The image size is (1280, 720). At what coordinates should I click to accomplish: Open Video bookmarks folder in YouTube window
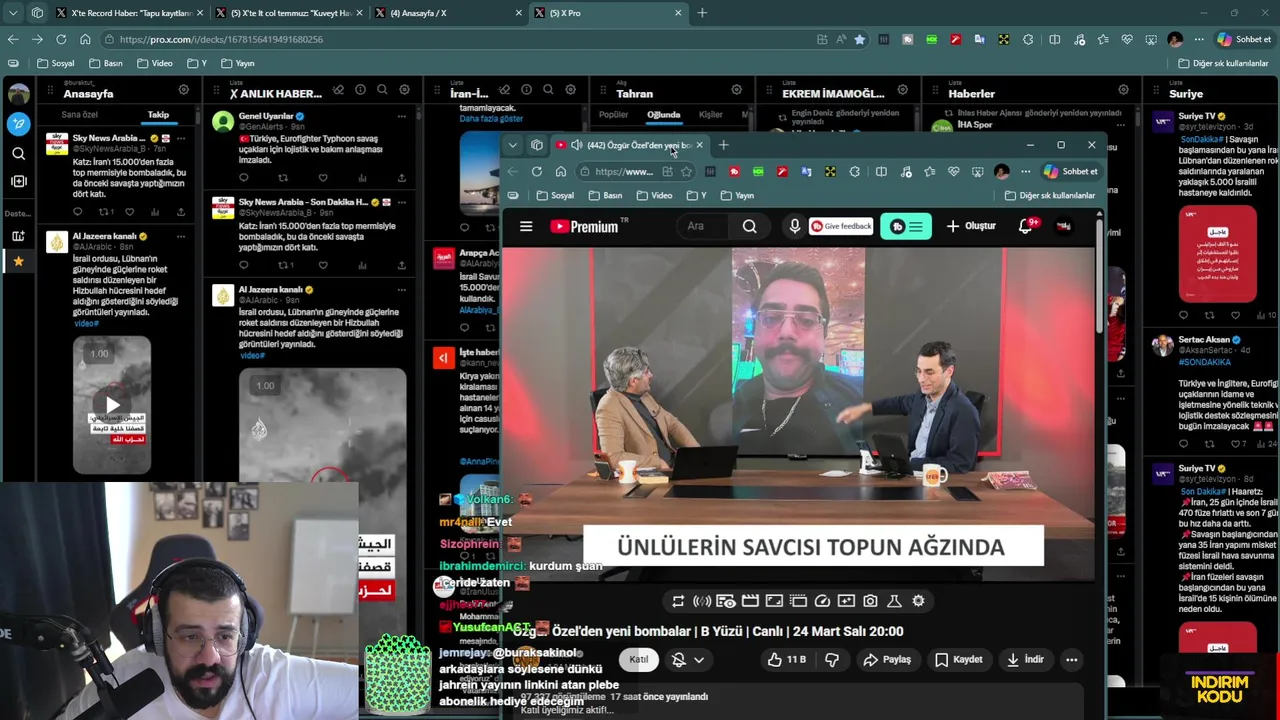point(655,196)
